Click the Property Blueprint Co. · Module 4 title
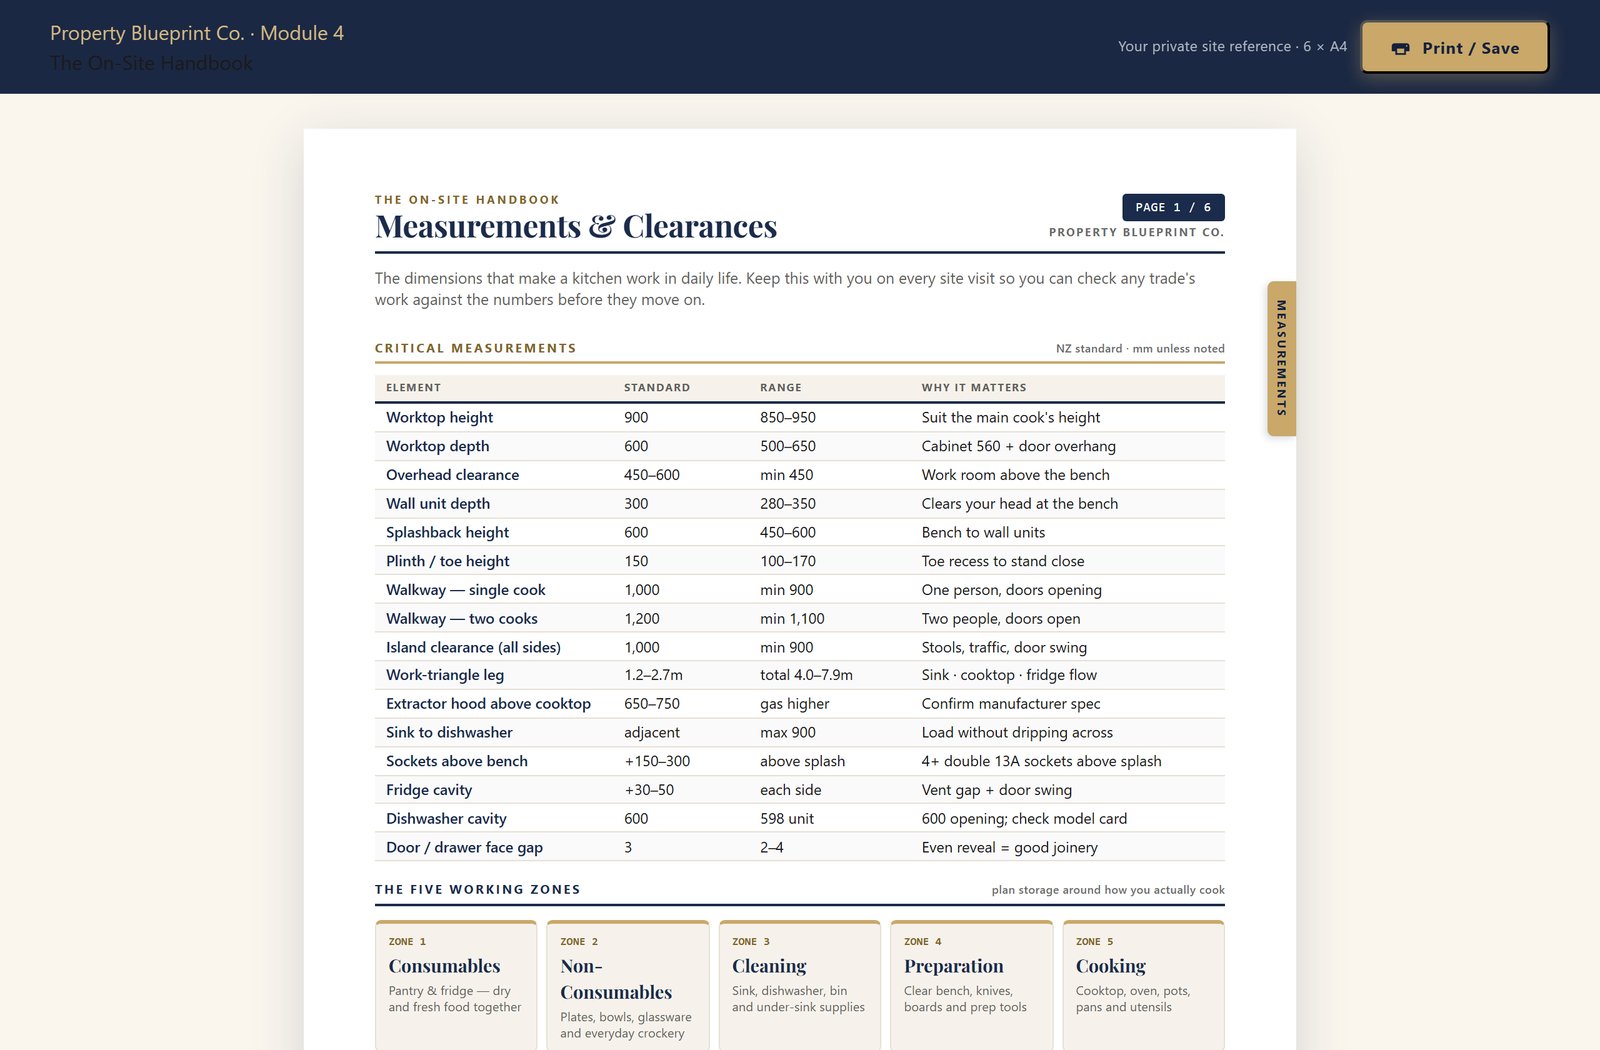The height and width of the screenshot is (1050, 1600). [197, 33]
